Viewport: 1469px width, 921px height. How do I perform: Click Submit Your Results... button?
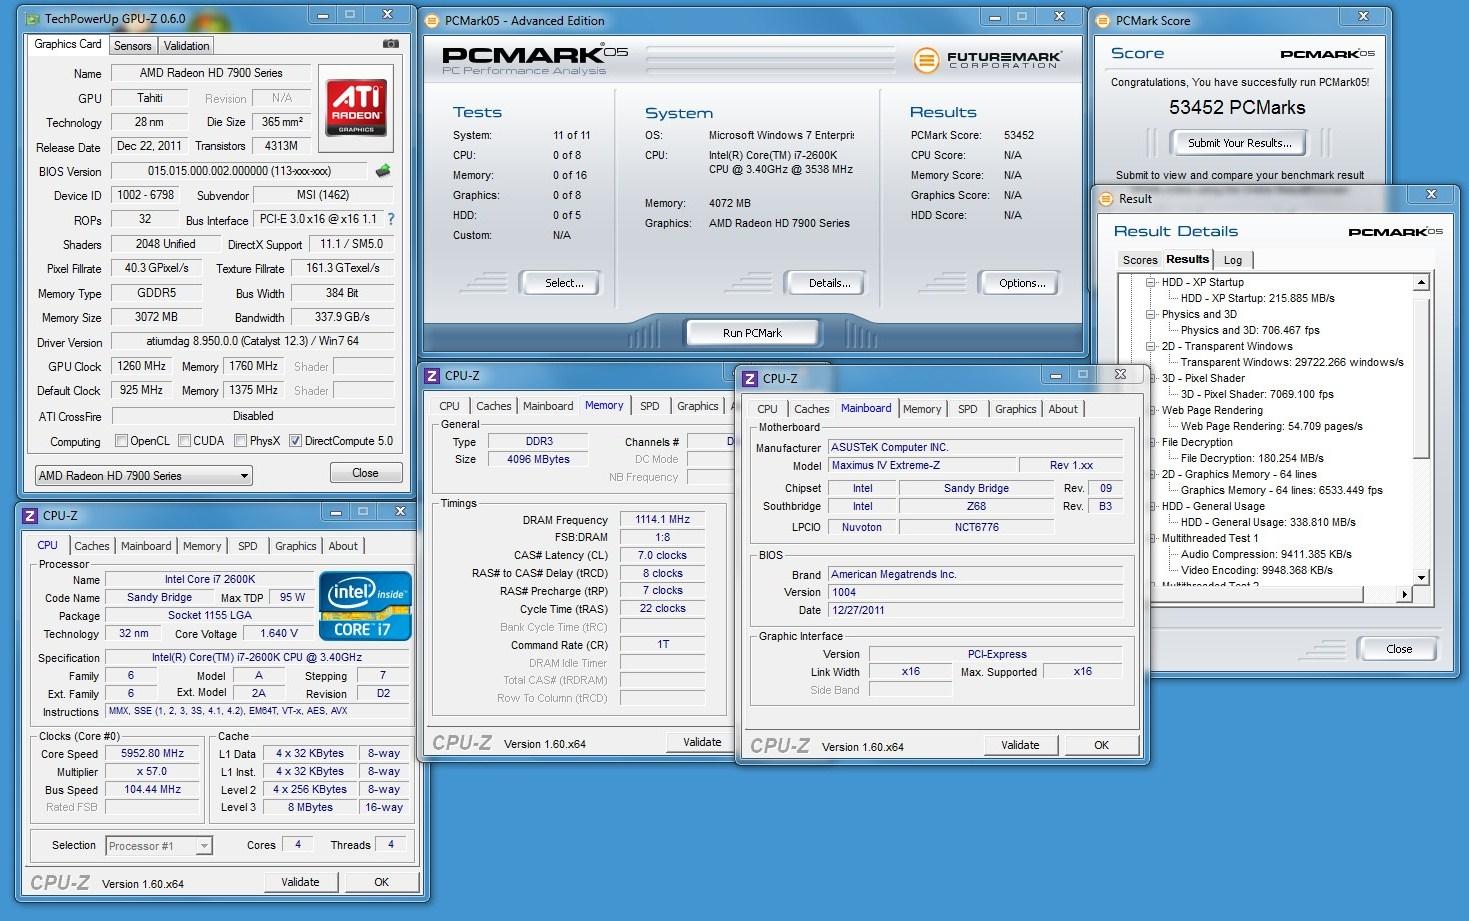[1239, 143]
